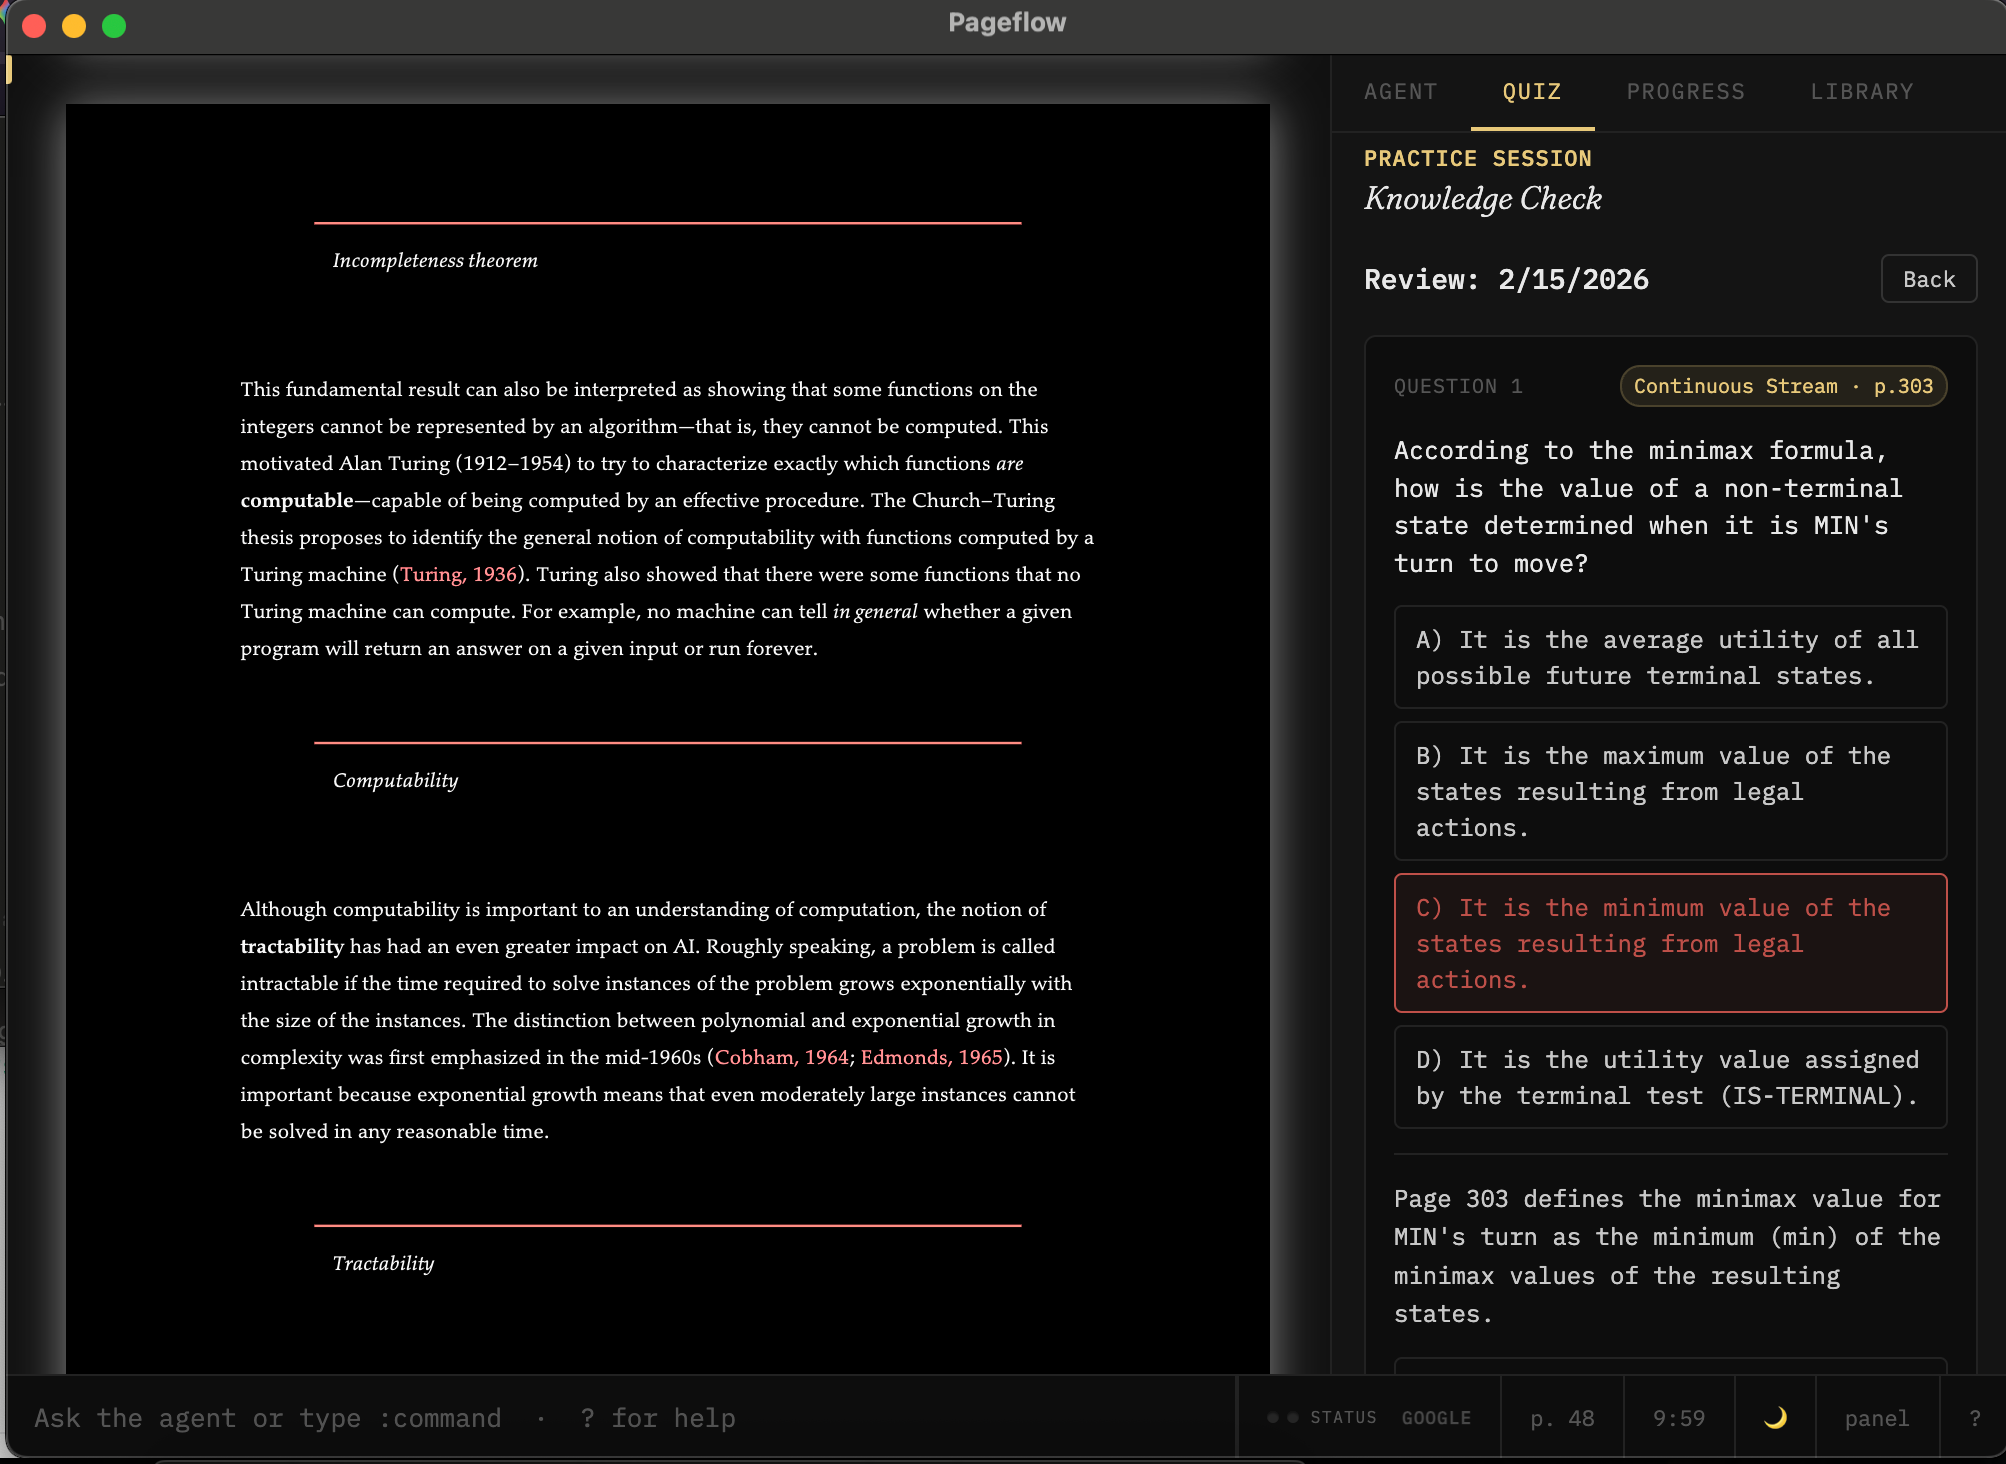Click the Turing, 1936 citation link
Screen dimensions: 2006x1464
[456, 574]
